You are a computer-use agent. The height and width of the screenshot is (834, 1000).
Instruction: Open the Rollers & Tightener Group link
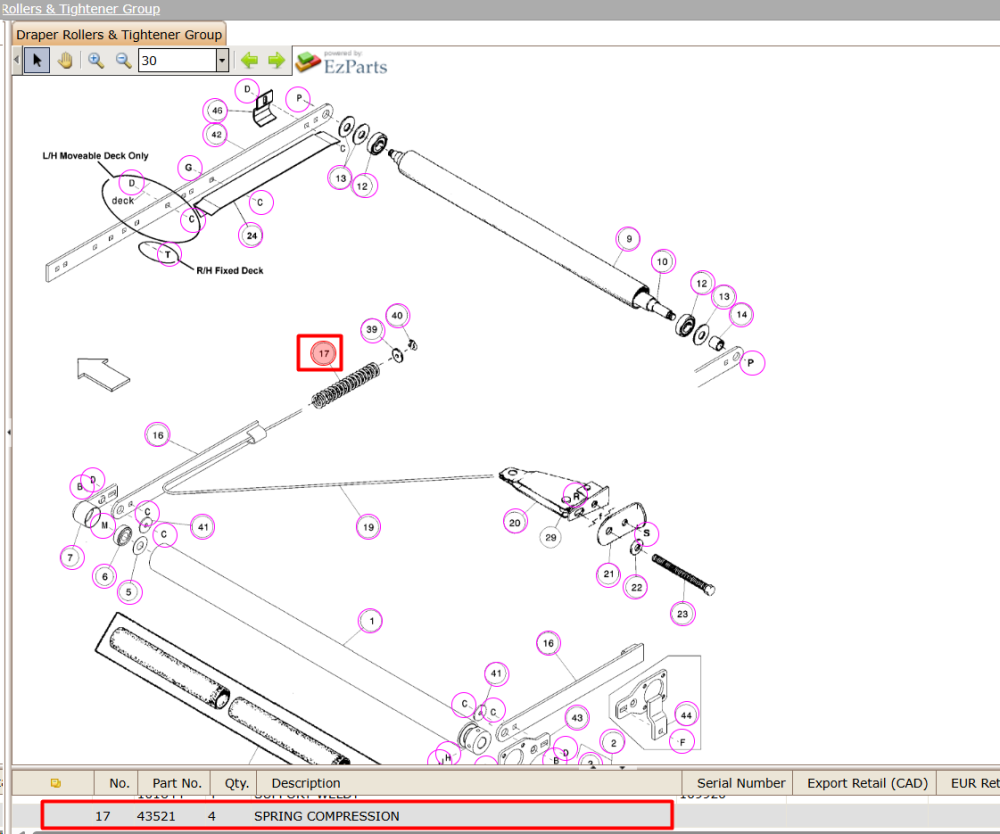80,8
